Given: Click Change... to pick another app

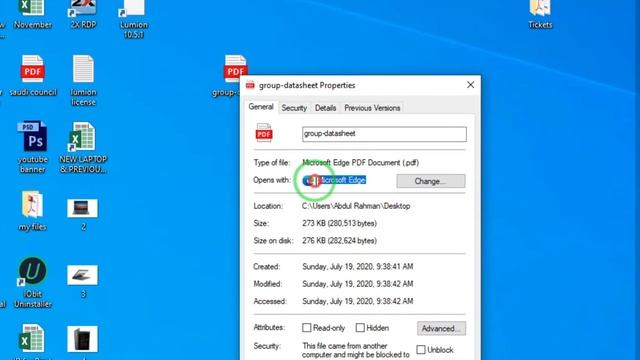Looking at the screenshot, I should point(431,181).
